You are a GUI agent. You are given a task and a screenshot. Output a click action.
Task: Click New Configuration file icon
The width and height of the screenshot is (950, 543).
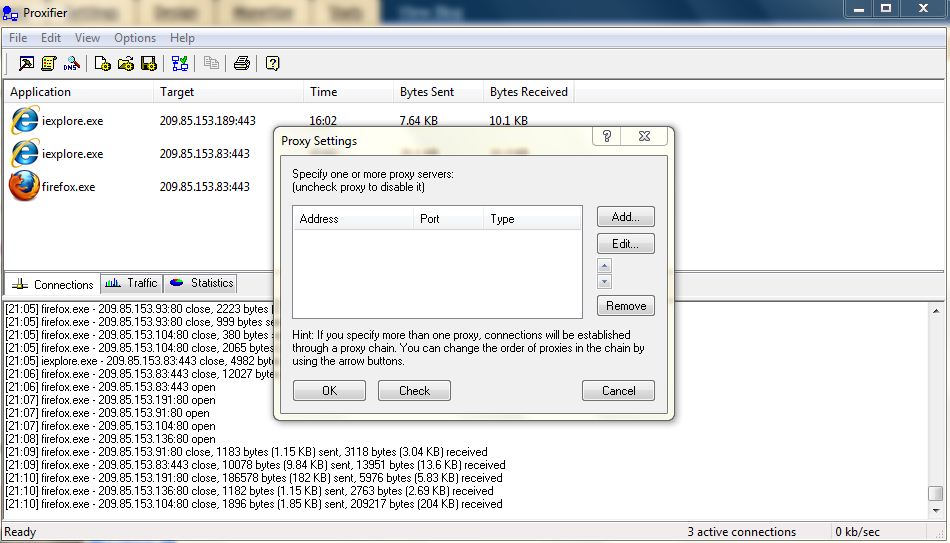(x=102, y=63)
